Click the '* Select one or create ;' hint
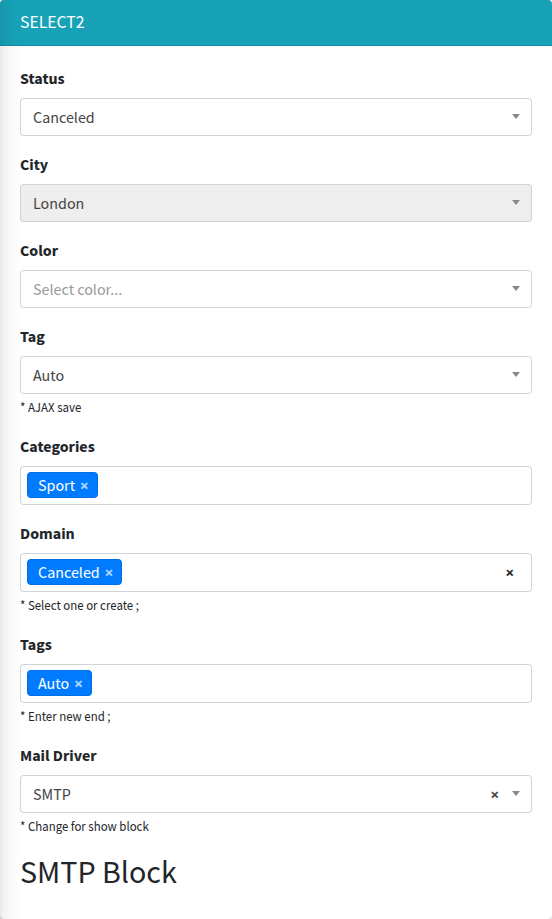552x919 pixels. point(80,605)
